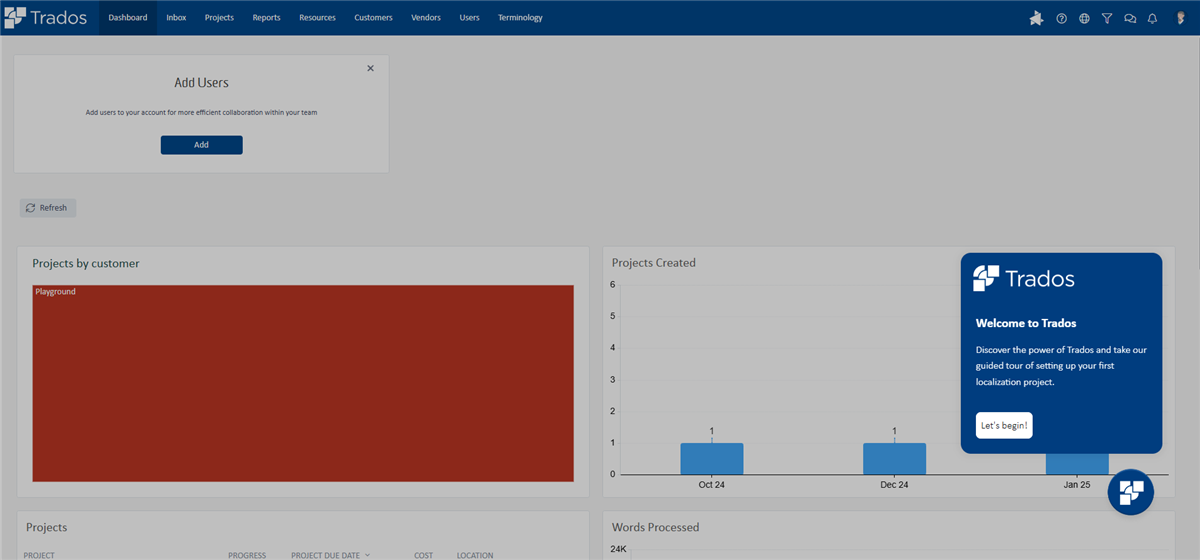Click the globe language icon
Image resolution: width=1200 pixels, height=560 pixels.
coord(1084,18)
